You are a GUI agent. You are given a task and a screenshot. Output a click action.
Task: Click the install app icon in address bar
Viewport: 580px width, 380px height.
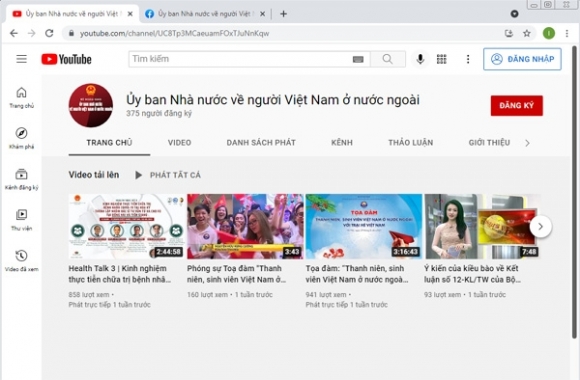(x=509, y=33)
